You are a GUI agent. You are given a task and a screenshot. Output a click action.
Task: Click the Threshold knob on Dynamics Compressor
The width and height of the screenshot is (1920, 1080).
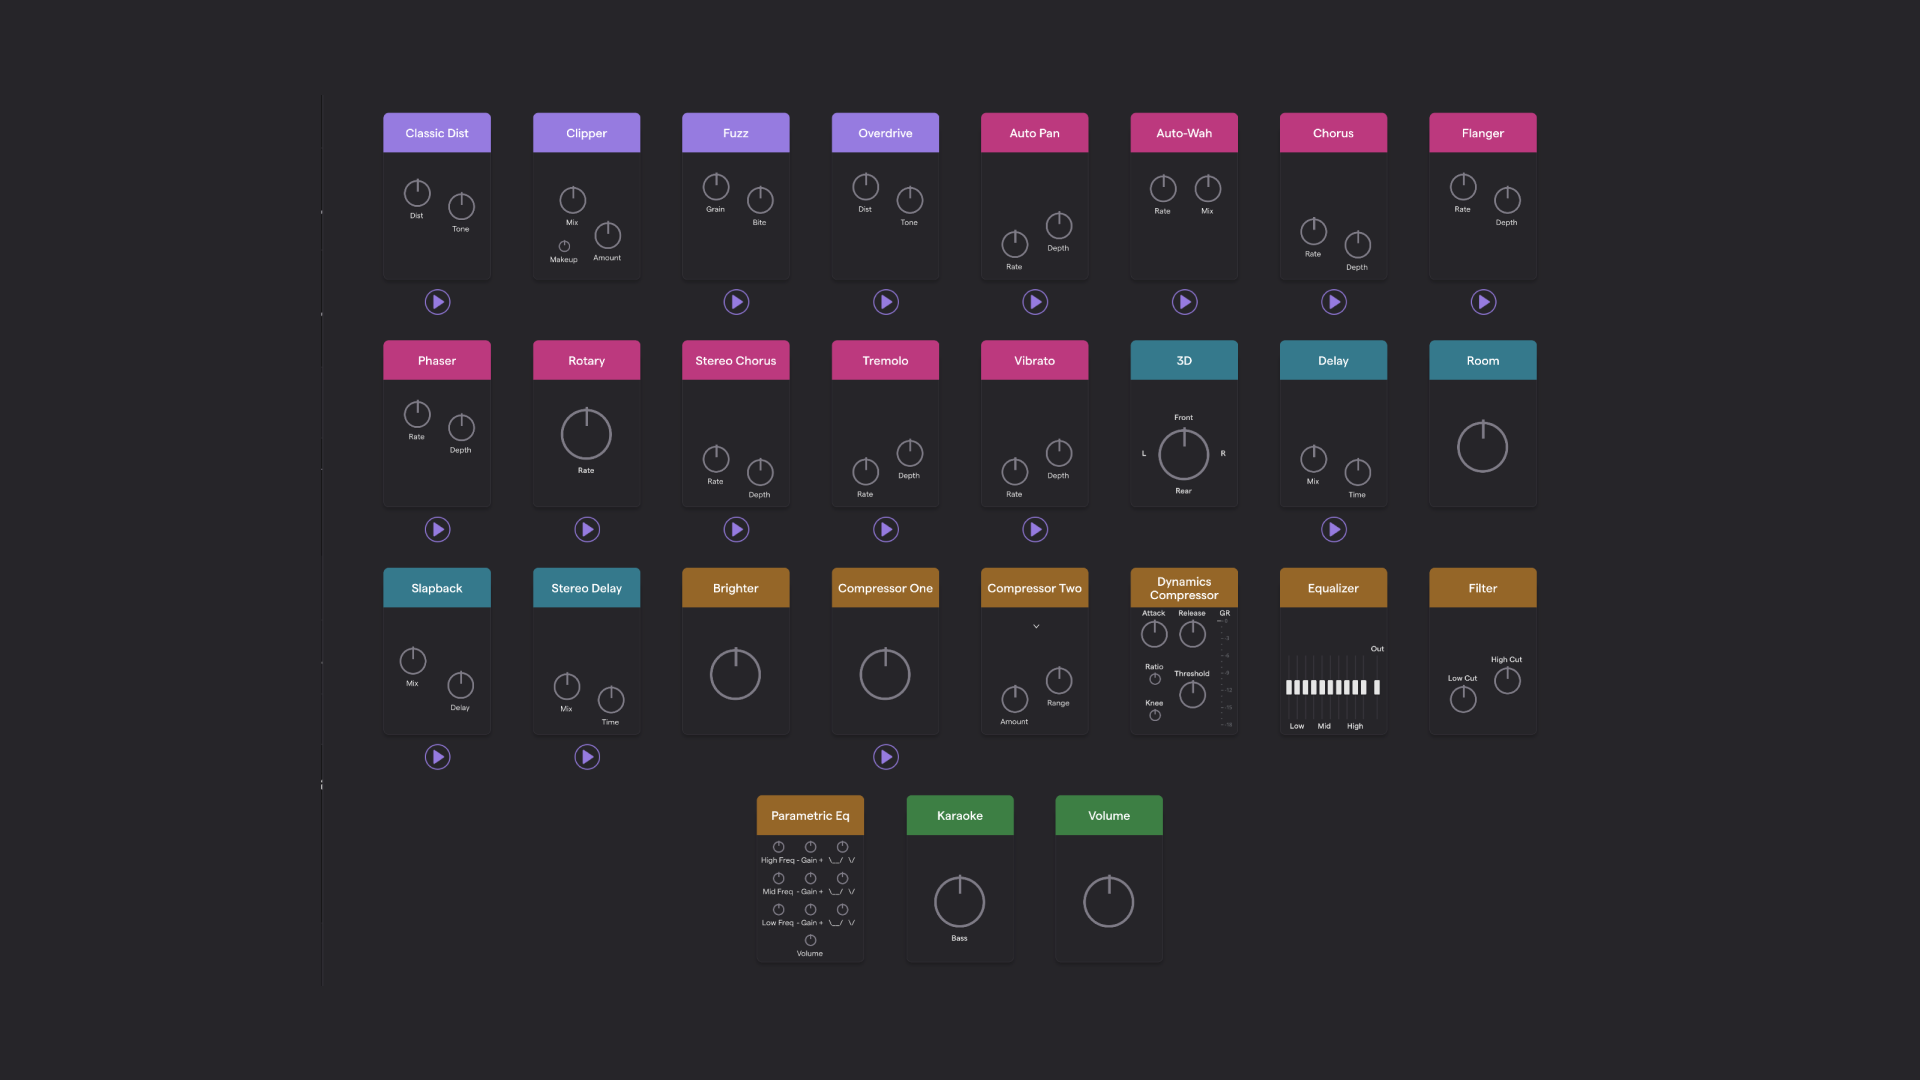point(1192,694)
